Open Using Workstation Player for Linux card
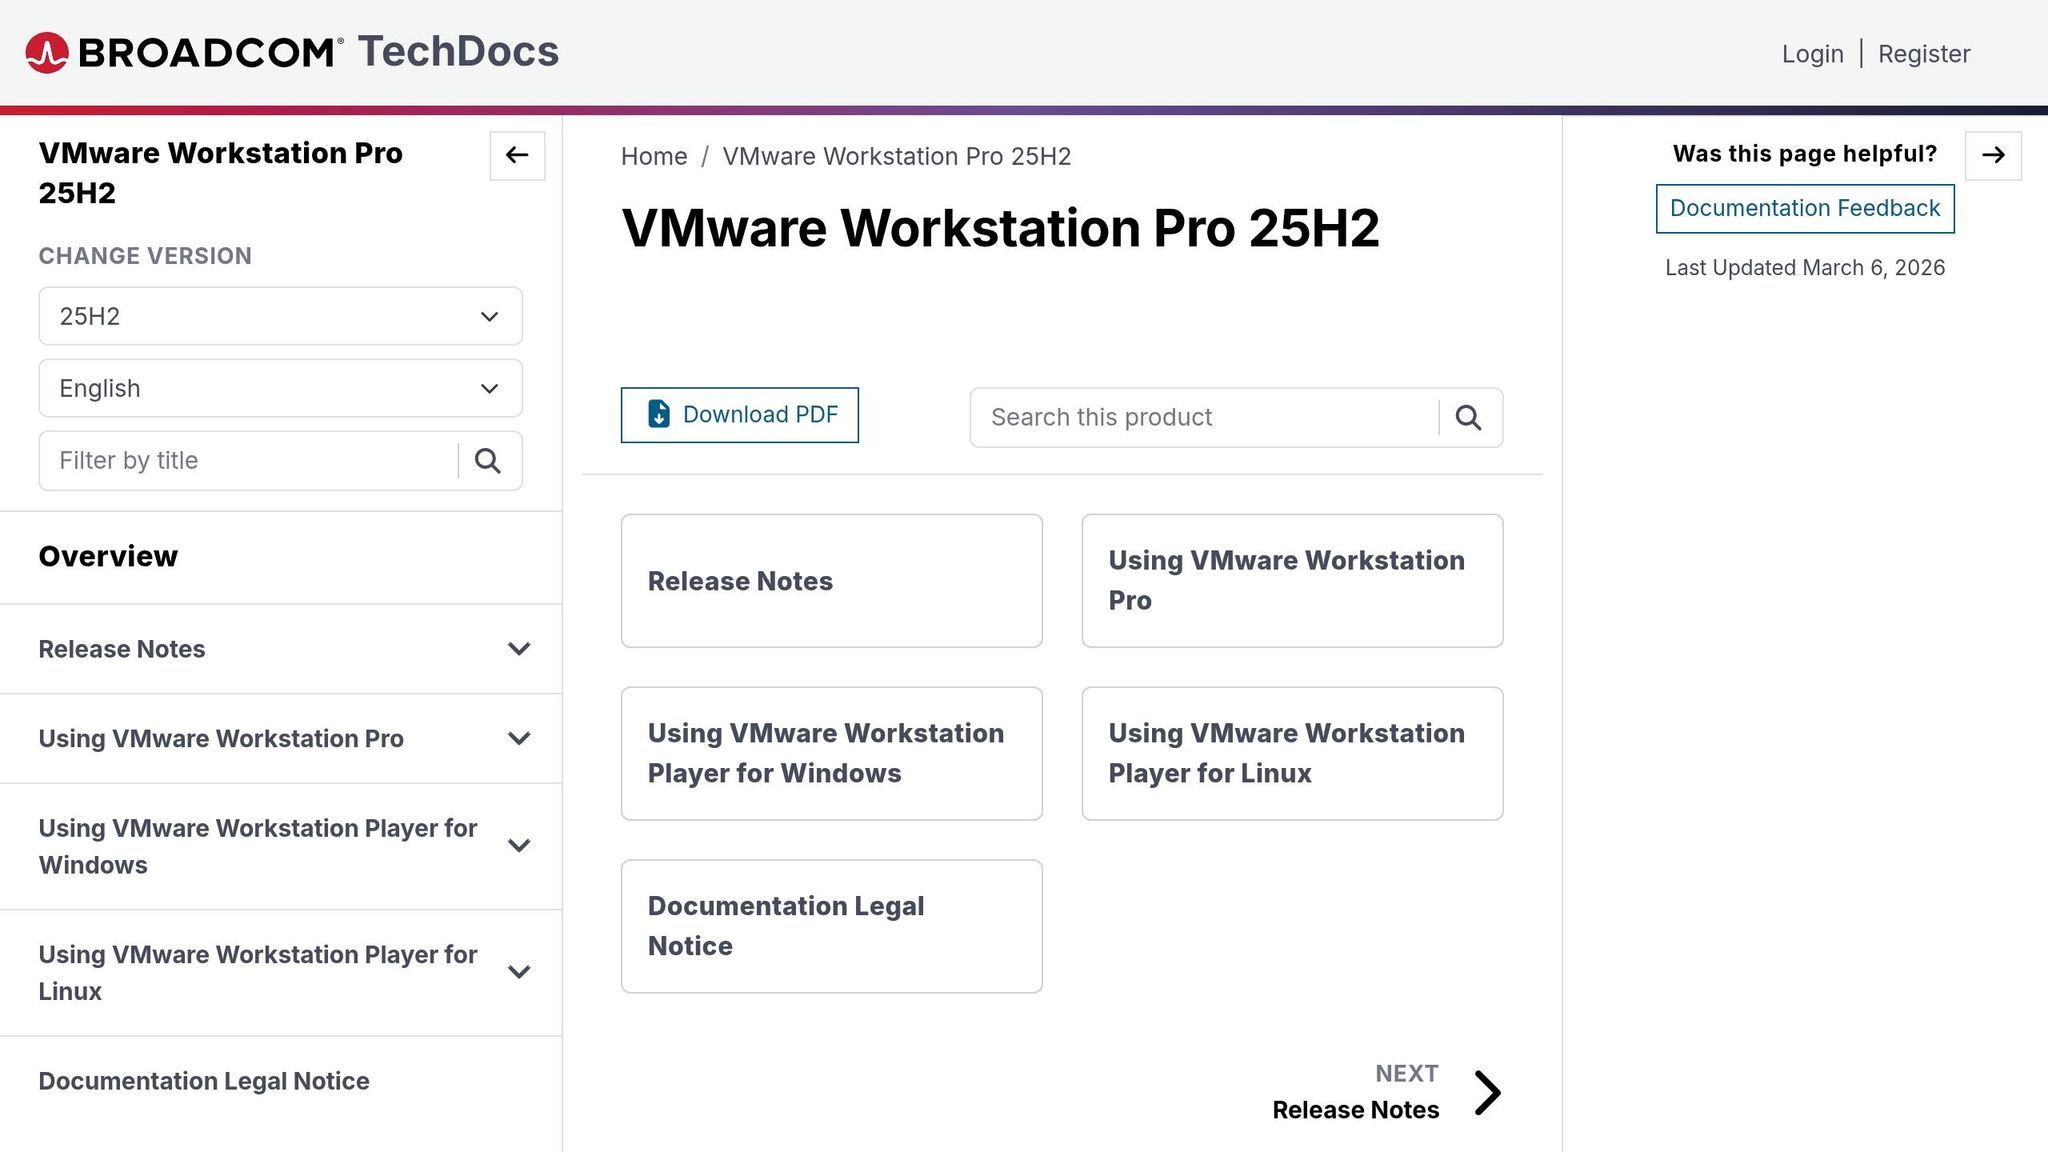Image resolution: width=2048 pixels, height=1152 pixels. [1292, 754]
